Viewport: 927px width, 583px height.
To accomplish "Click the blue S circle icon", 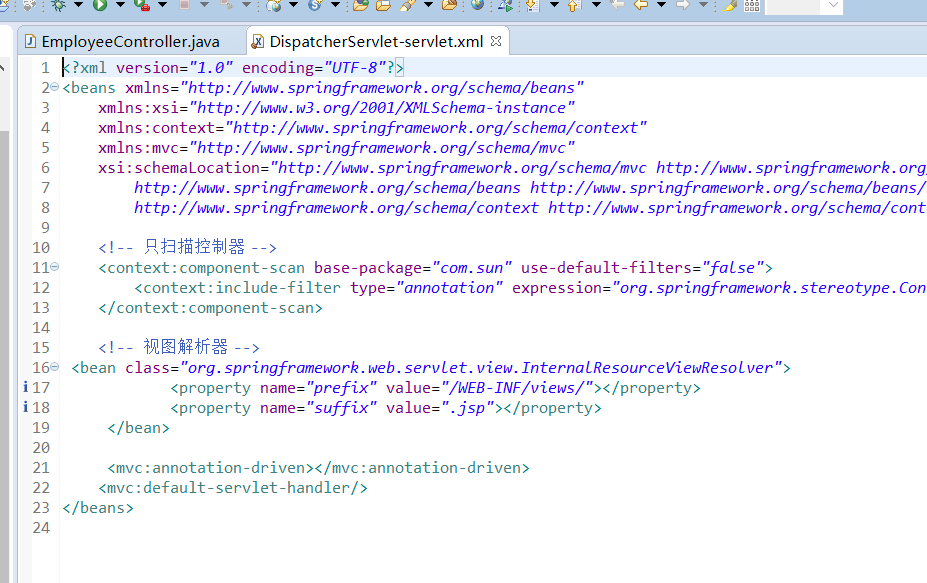I will pos(315,5).
